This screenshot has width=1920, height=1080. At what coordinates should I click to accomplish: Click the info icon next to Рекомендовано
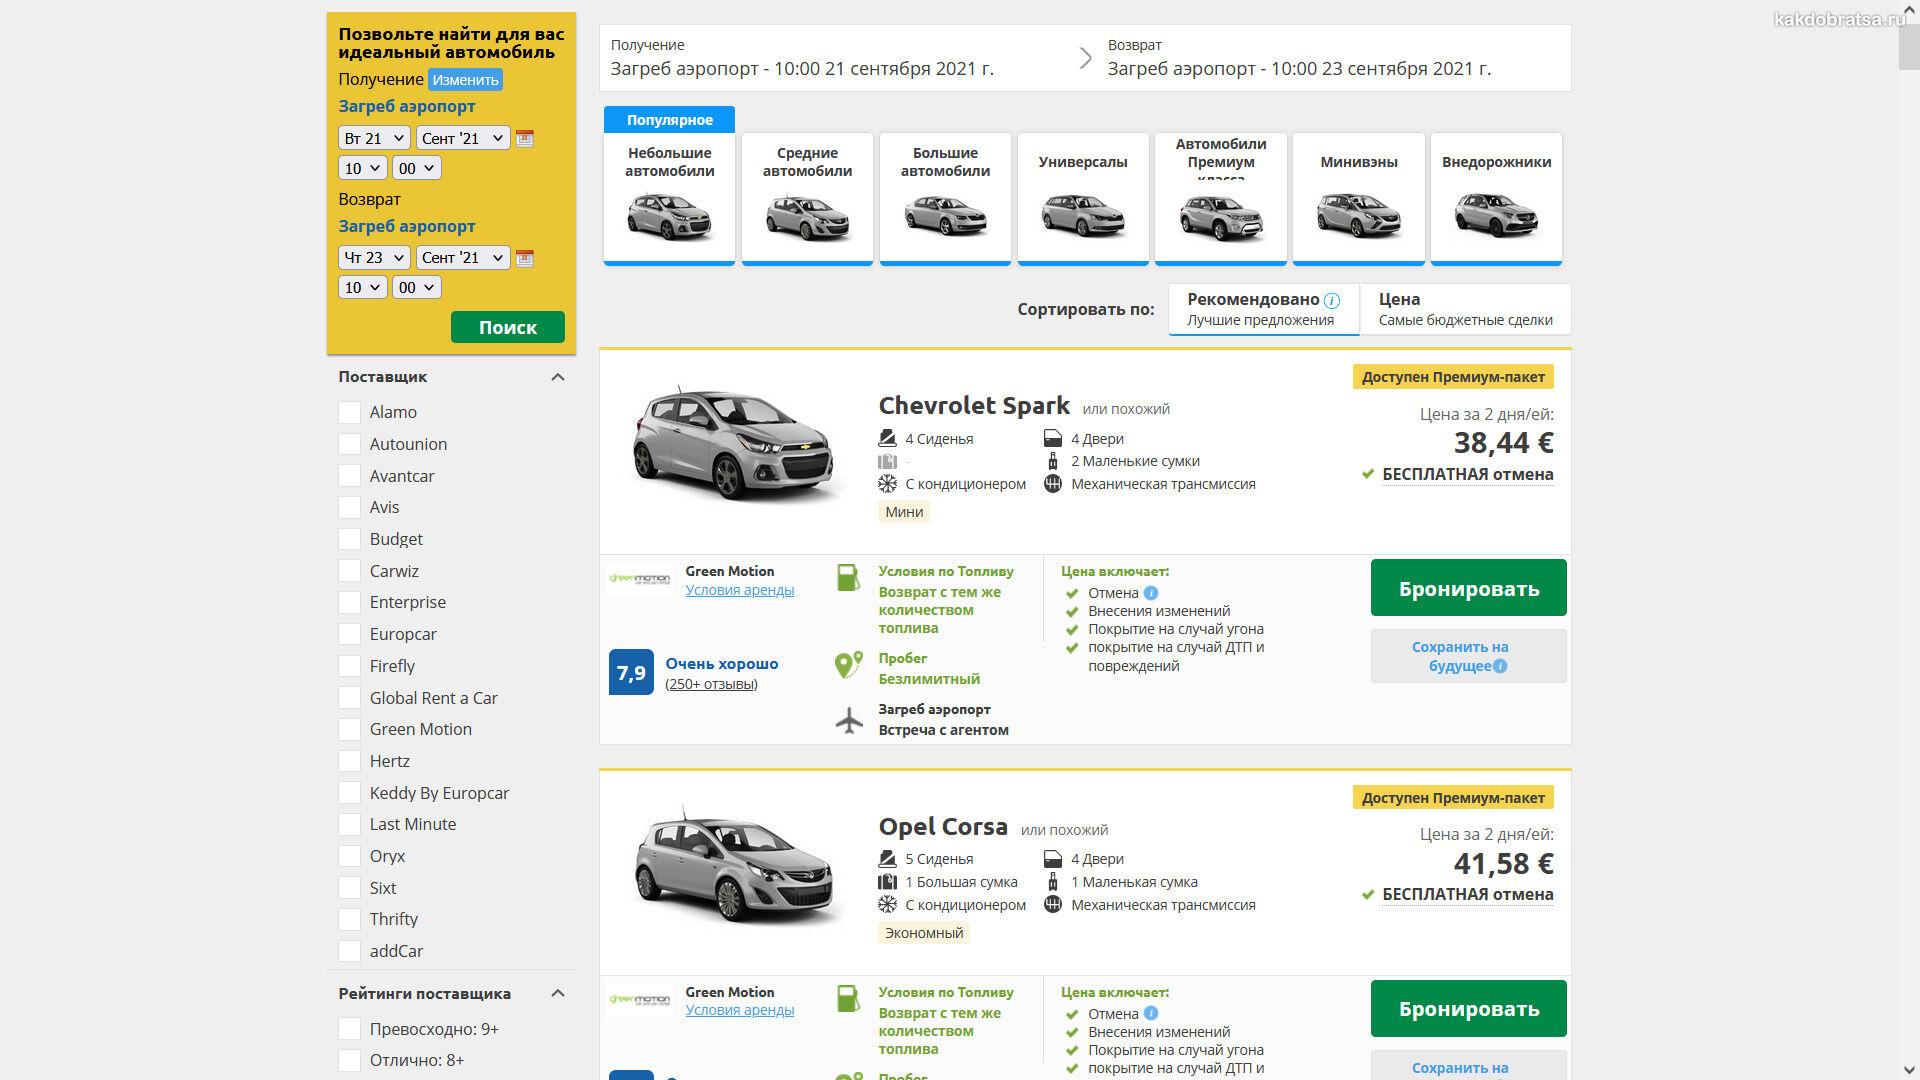click(1332, 300)
